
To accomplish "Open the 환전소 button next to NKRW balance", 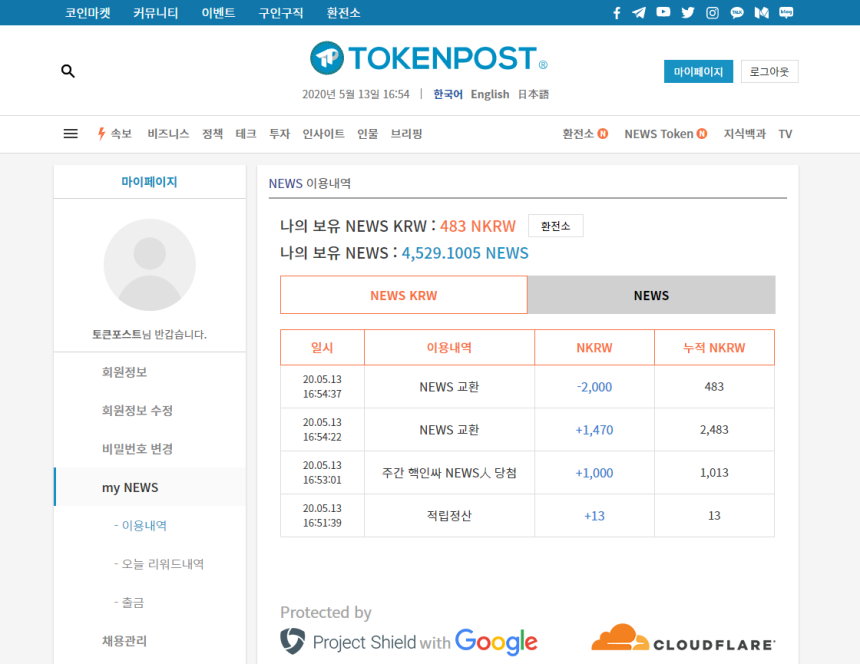I will click(x=555, y=225).
